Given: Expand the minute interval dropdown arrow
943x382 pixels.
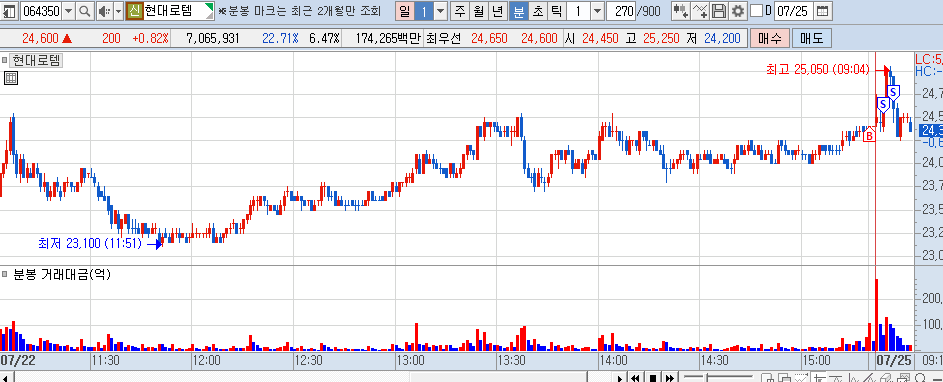Looking at the screenshot, I should tap(597, 11).
